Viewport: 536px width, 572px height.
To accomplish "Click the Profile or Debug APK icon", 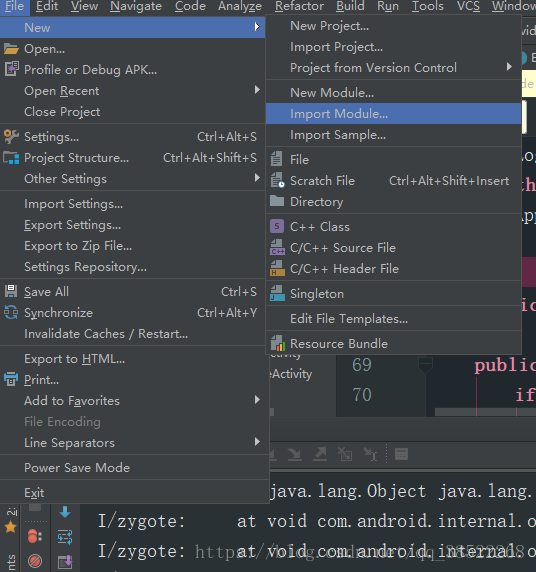I will pos(11,69).
